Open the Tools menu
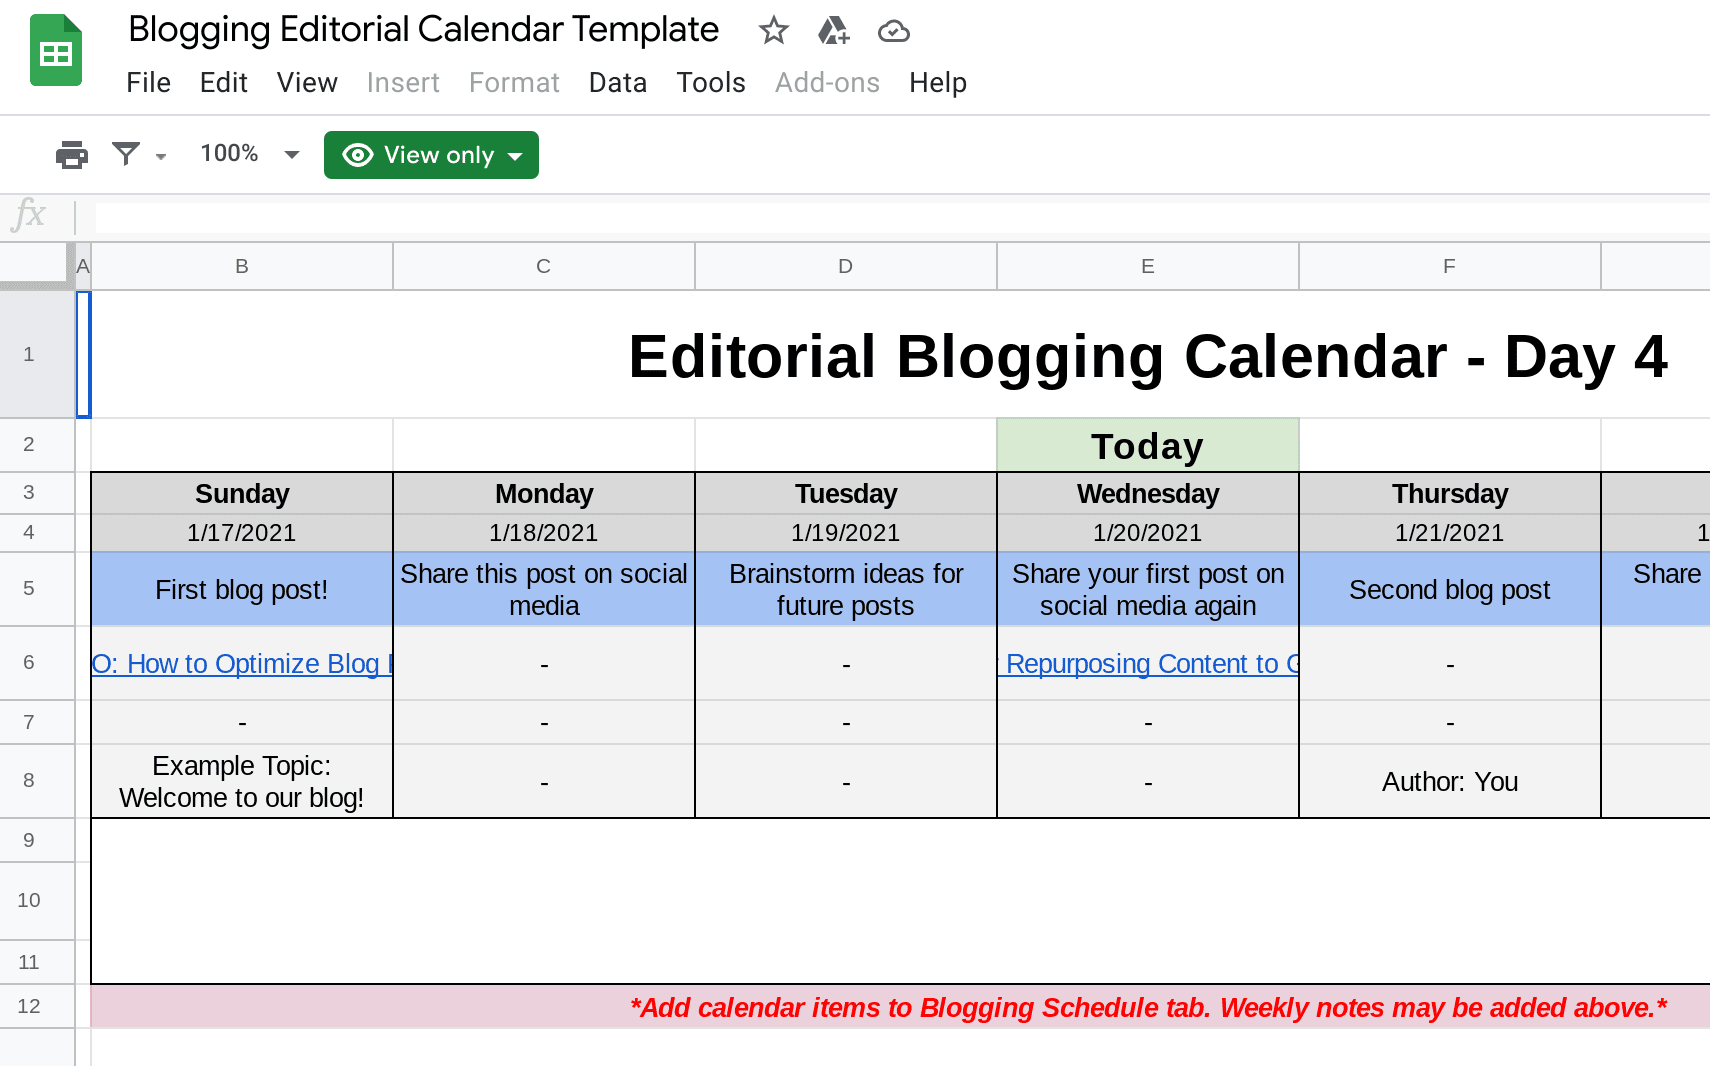The image size is (1710, 1066). pos(710,83)
